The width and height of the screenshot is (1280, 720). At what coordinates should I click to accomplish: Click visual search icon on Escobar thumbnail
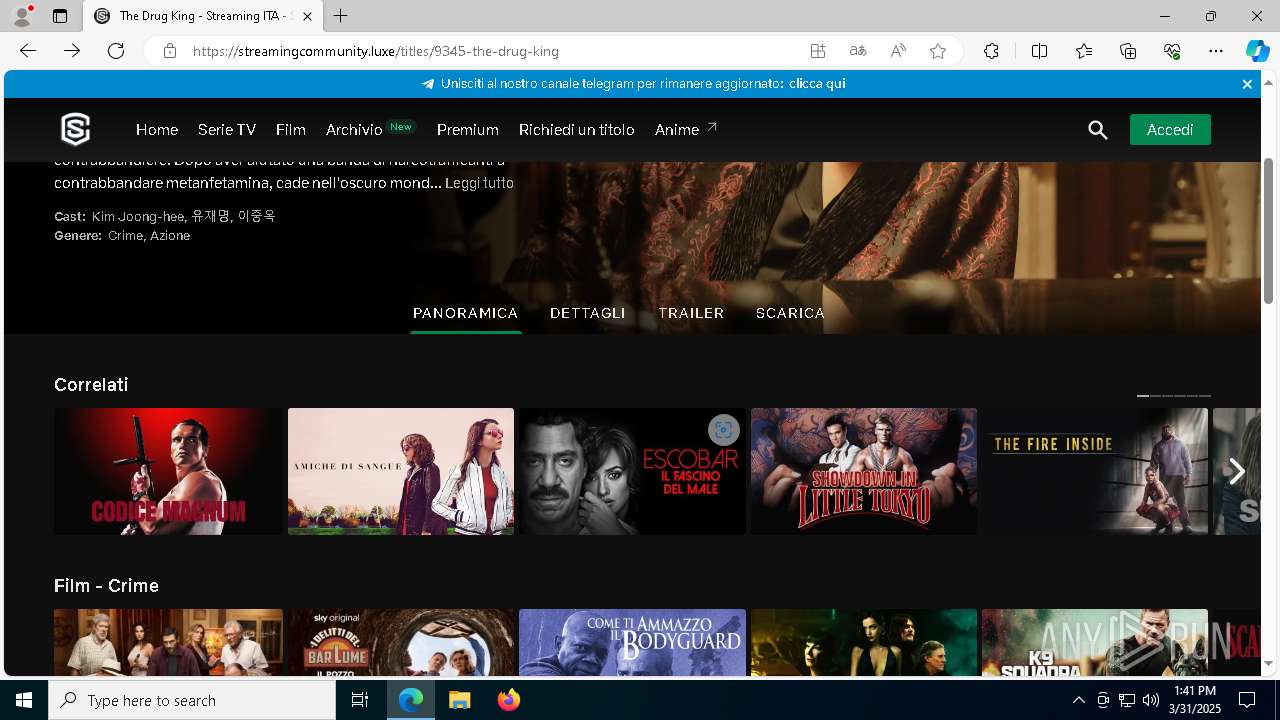coord(723,430)
